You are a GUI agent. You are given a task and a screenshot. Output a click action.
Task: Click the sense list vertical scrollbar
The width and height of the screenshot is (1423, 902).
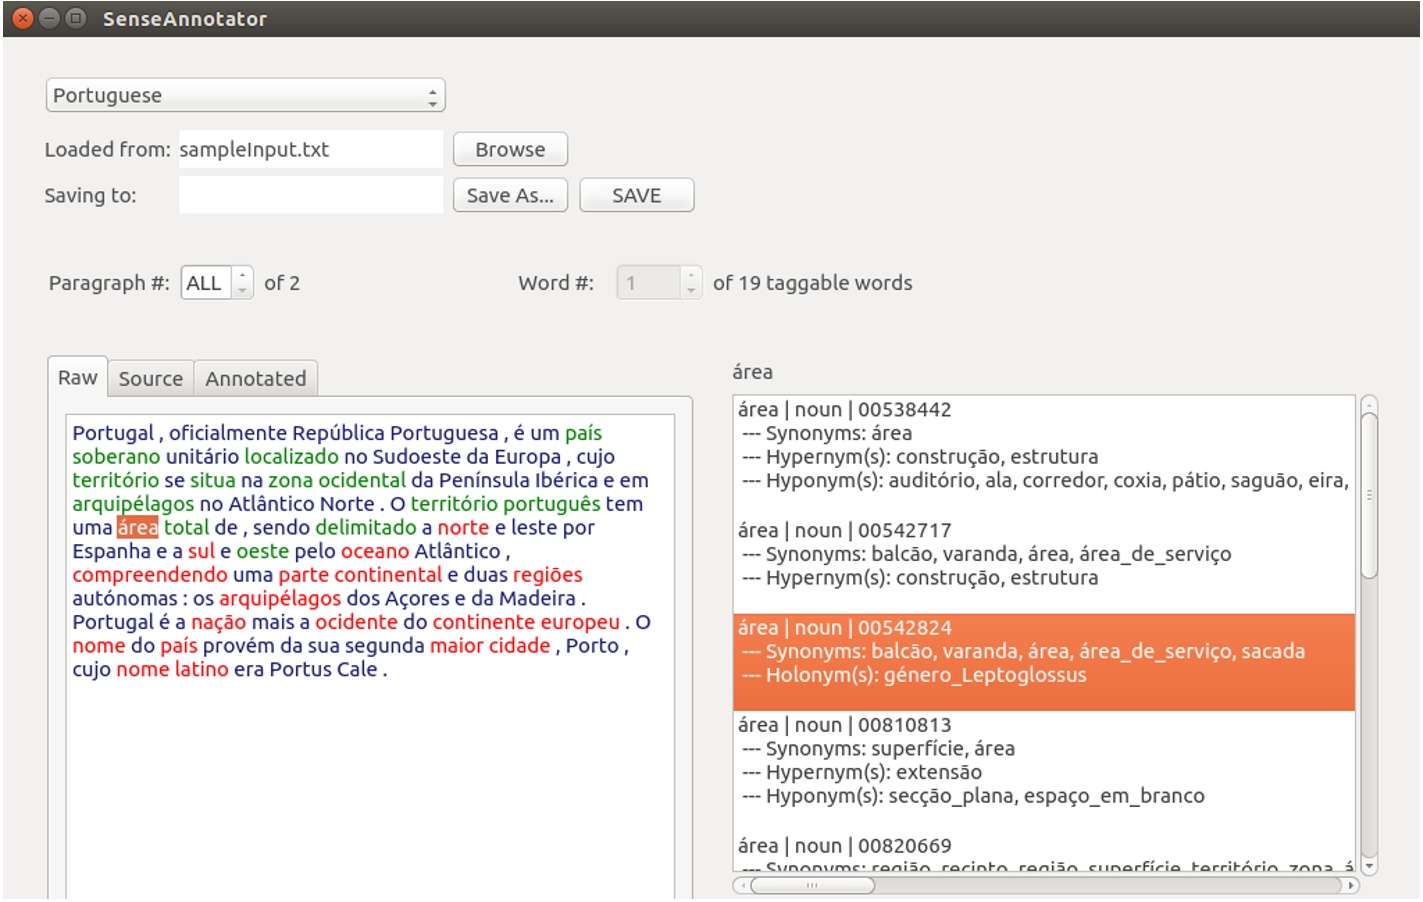[x=1369, y=497]
